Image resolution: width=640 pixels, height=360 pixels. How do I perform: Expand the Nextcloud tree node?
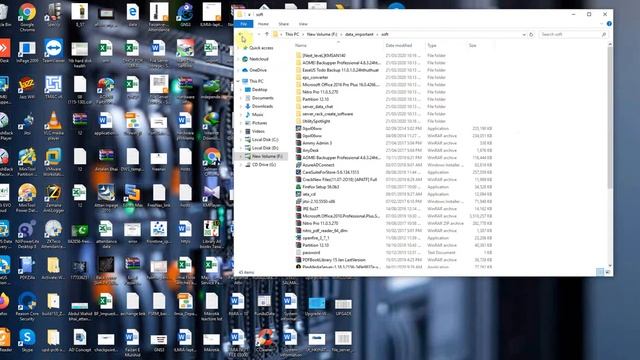click(x=238, y=59)
